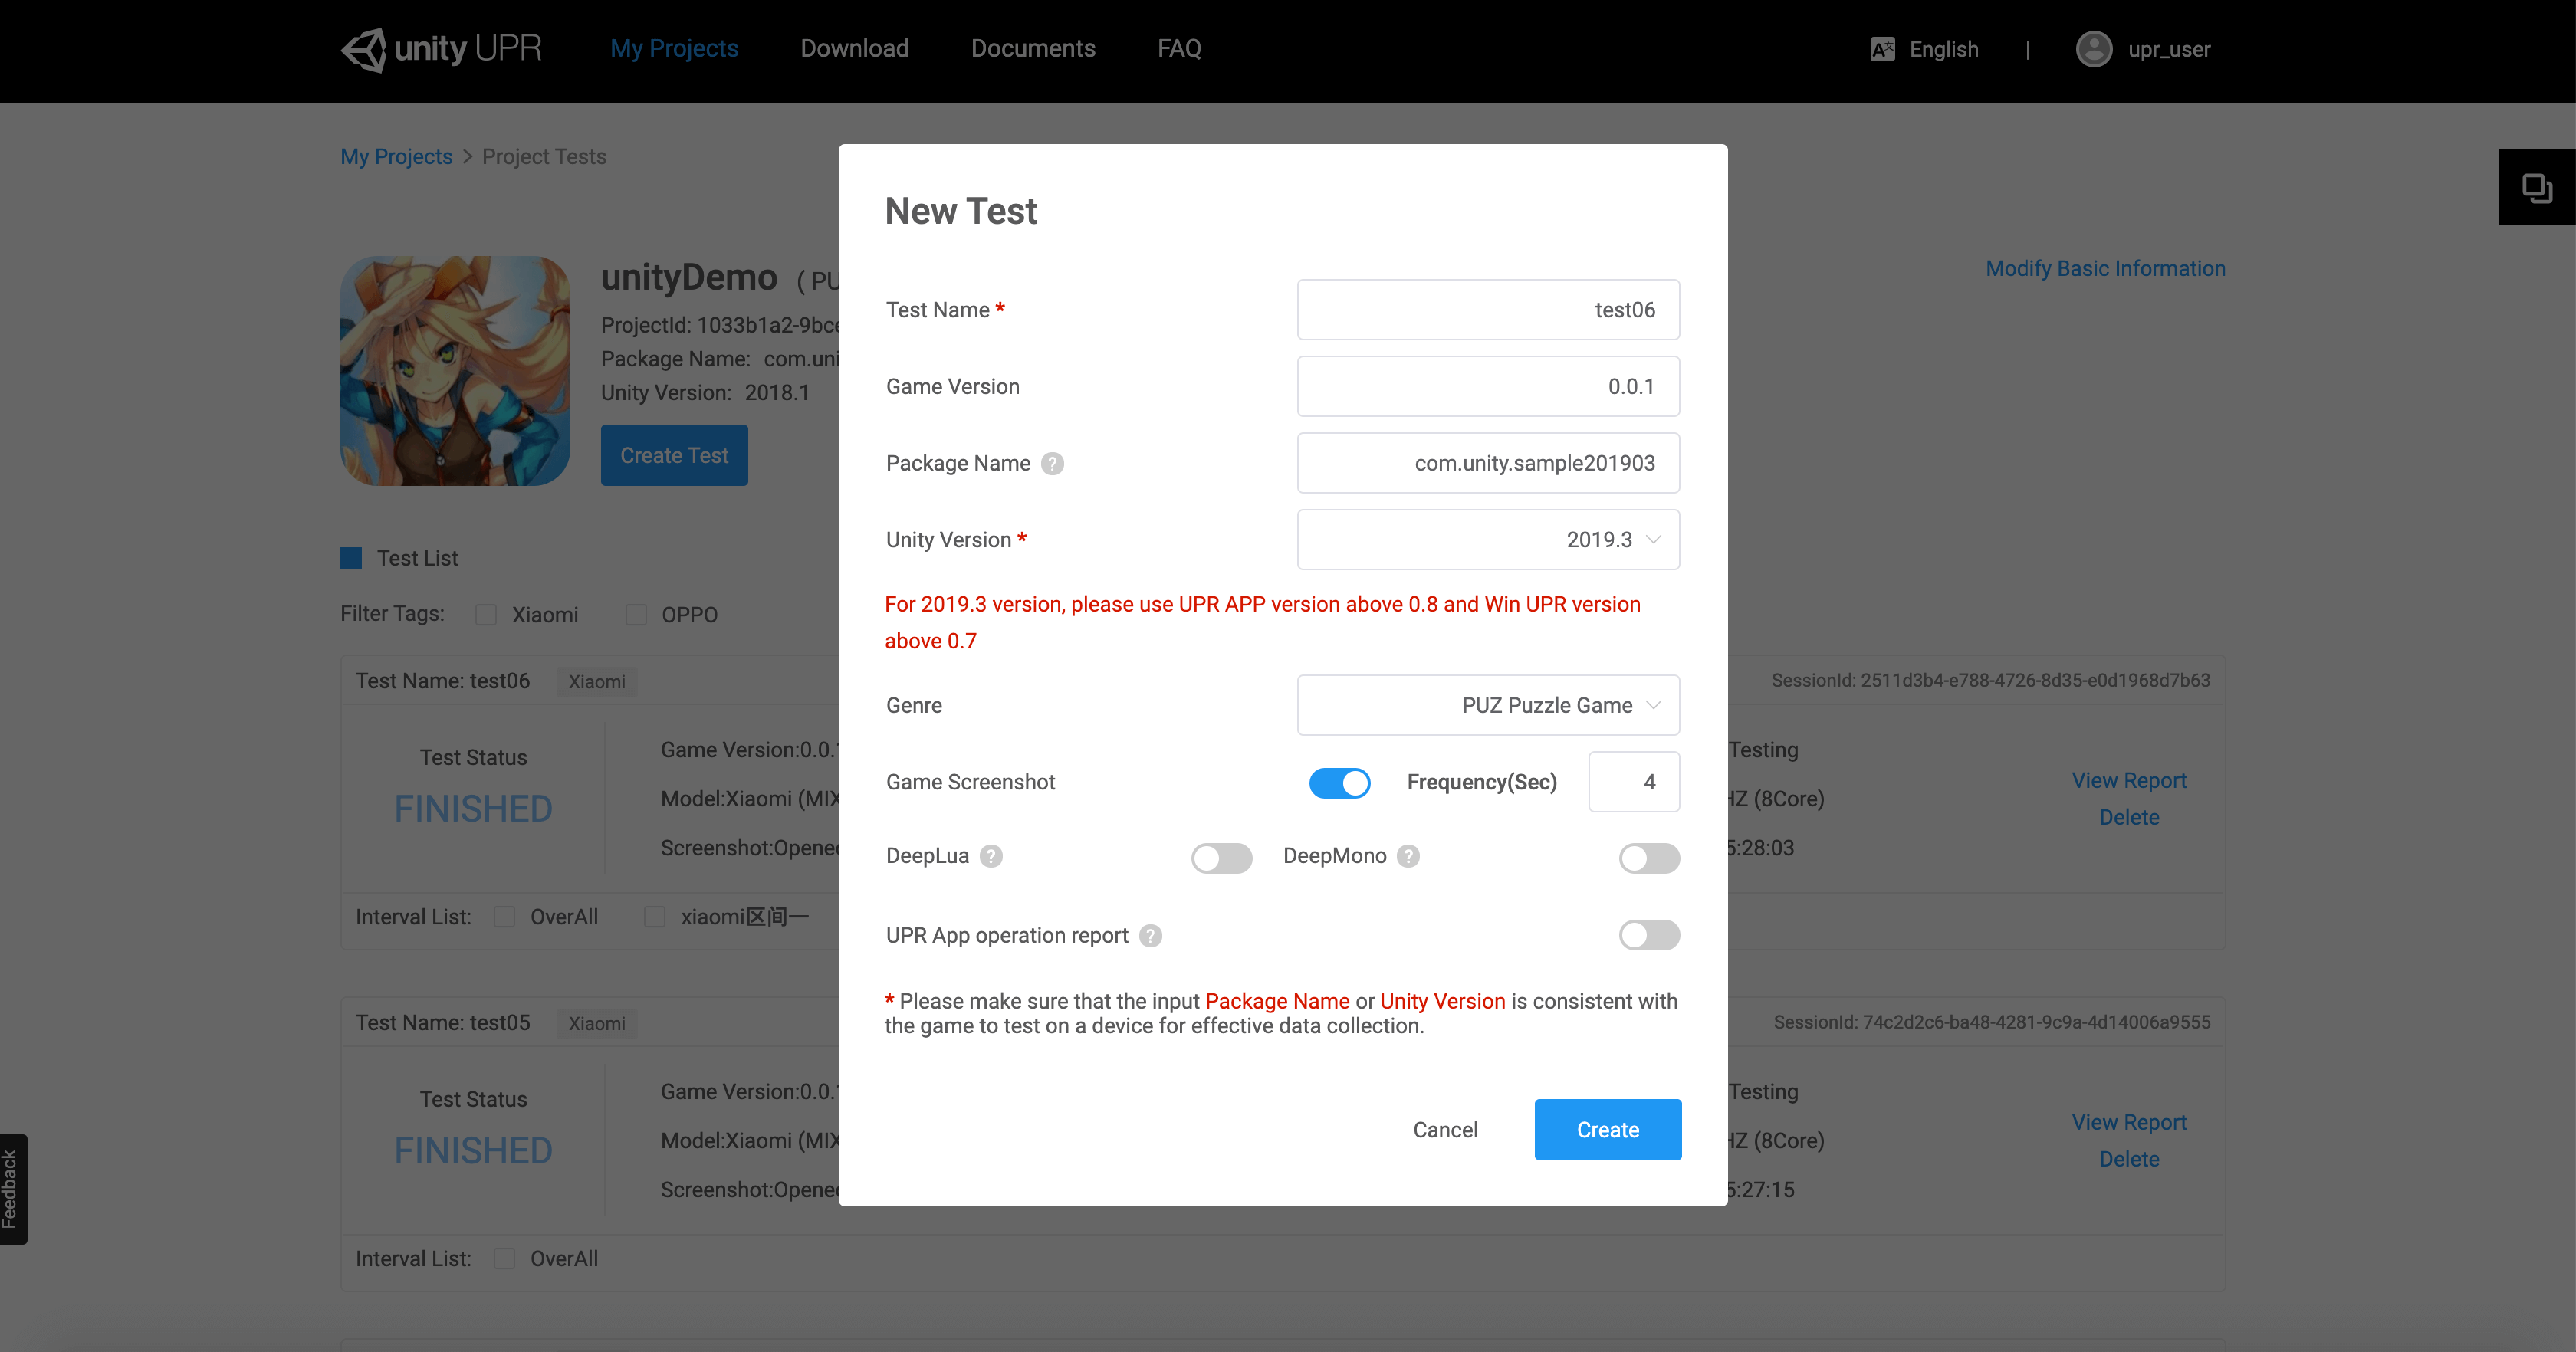The image size is (2576, 1352).
Task: Click the Package Name help icon
Action: [x=1052, y=463]
